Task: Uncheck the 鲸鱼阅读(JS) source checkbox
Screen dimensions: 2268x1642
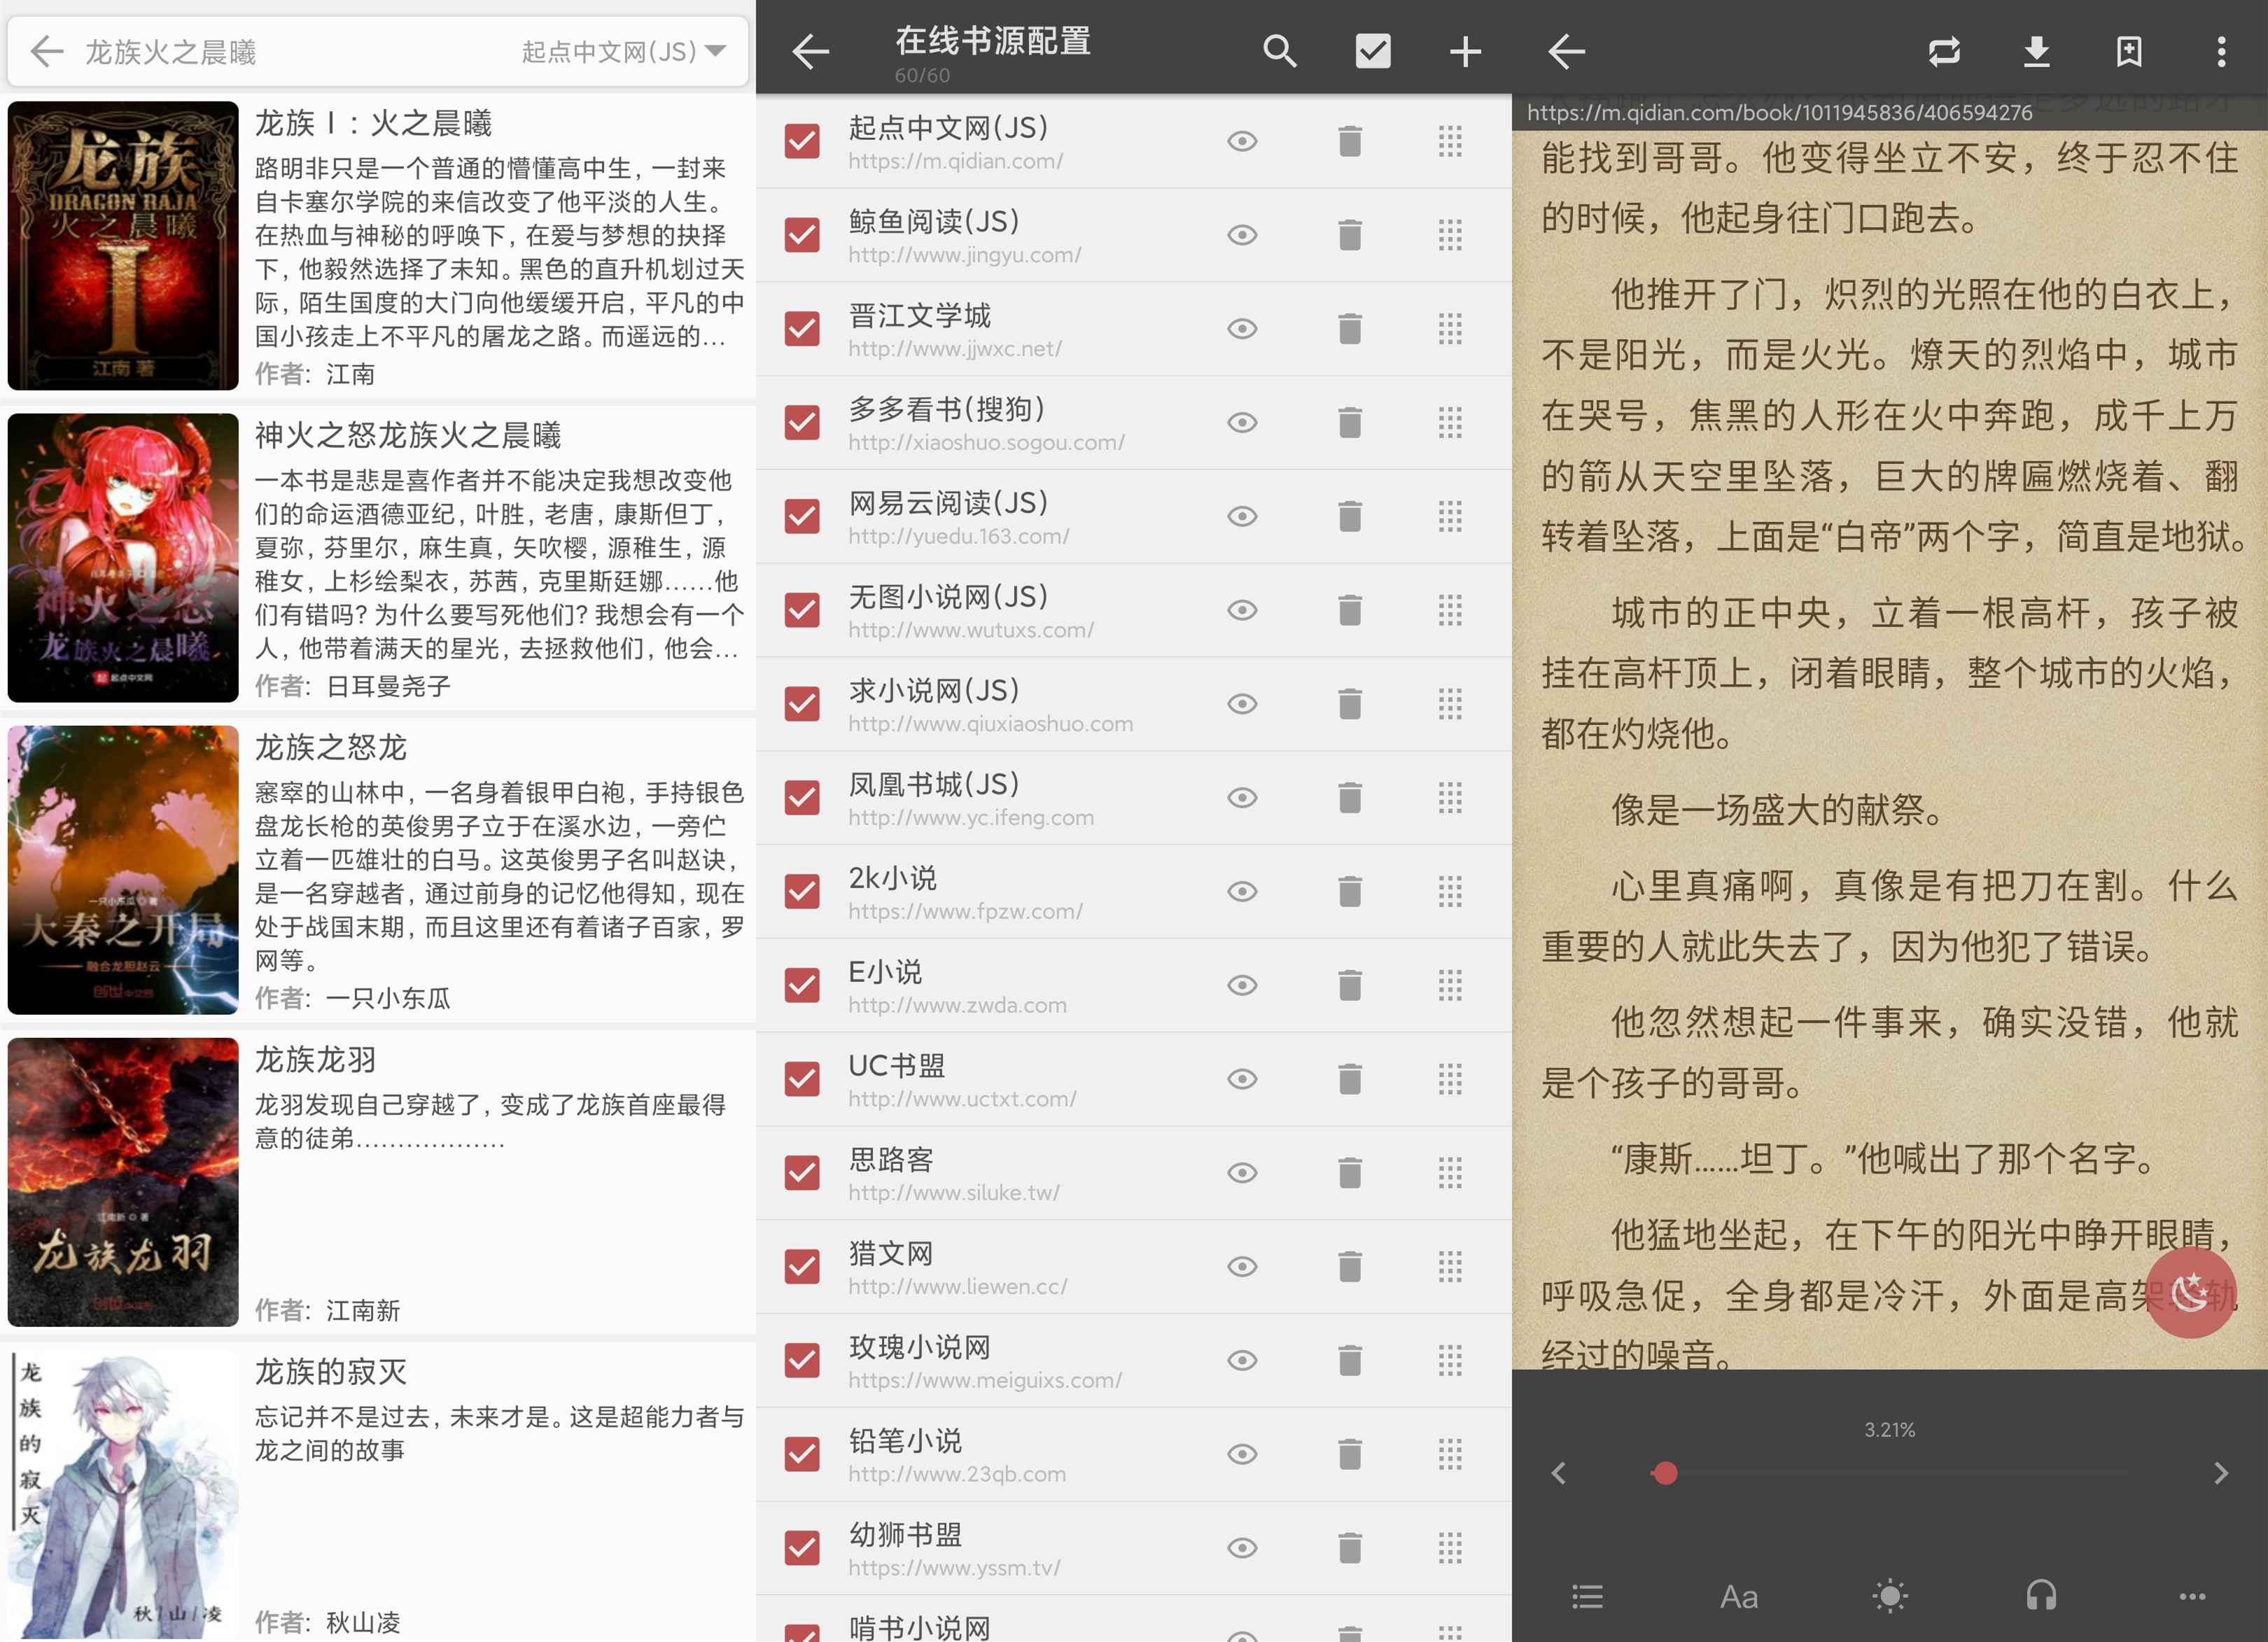Action: [801, 235]
